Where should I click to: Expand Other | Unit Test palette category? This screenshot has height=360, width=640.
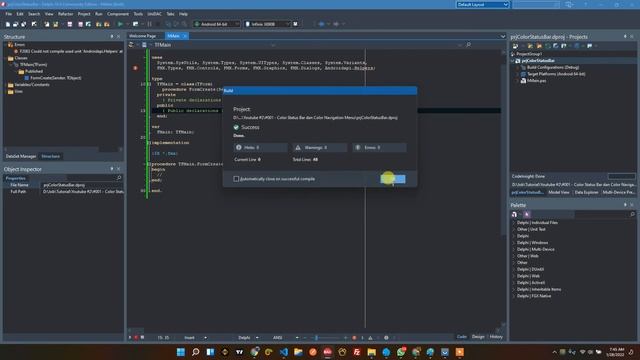pyautogui.click(x=514, y=229)
